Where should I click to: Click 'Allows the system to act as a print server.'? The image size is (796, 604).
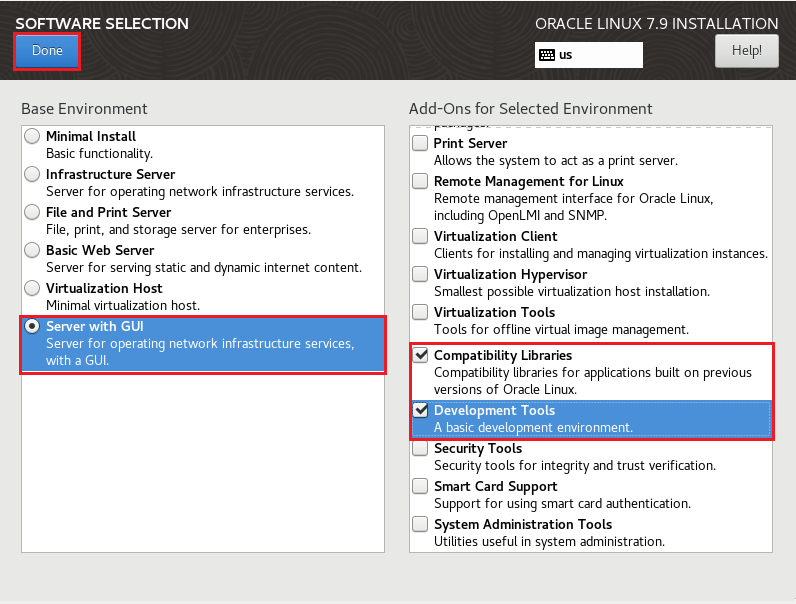(555, 161)
